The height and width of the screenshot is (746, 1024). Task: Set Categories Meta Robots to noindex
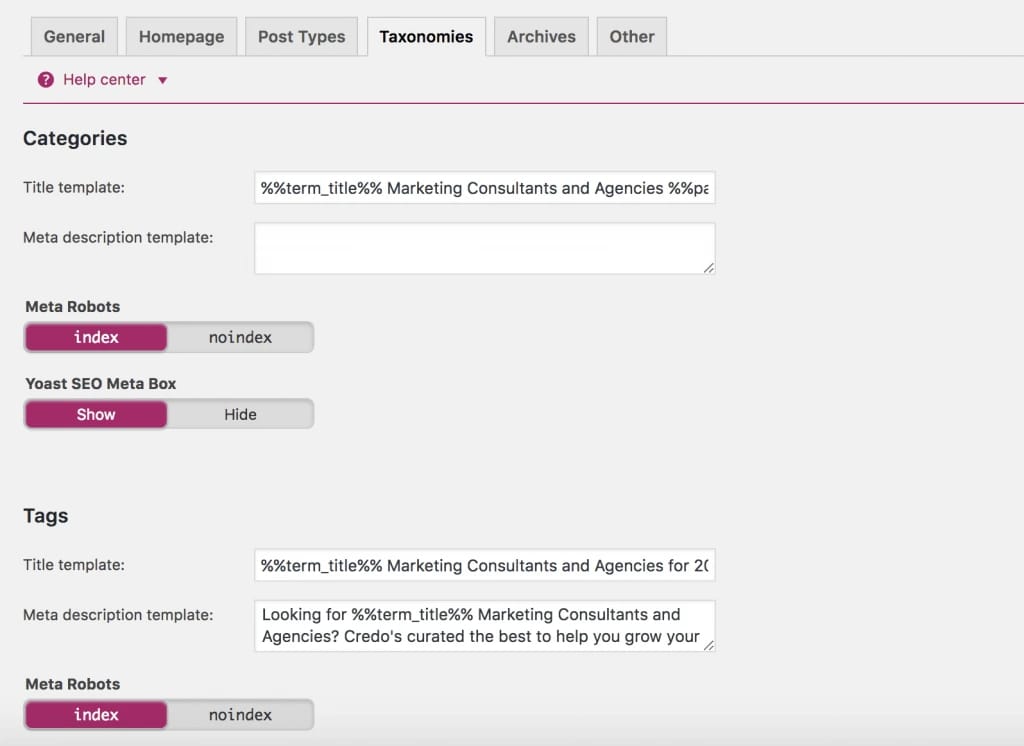tap(240, 338)
